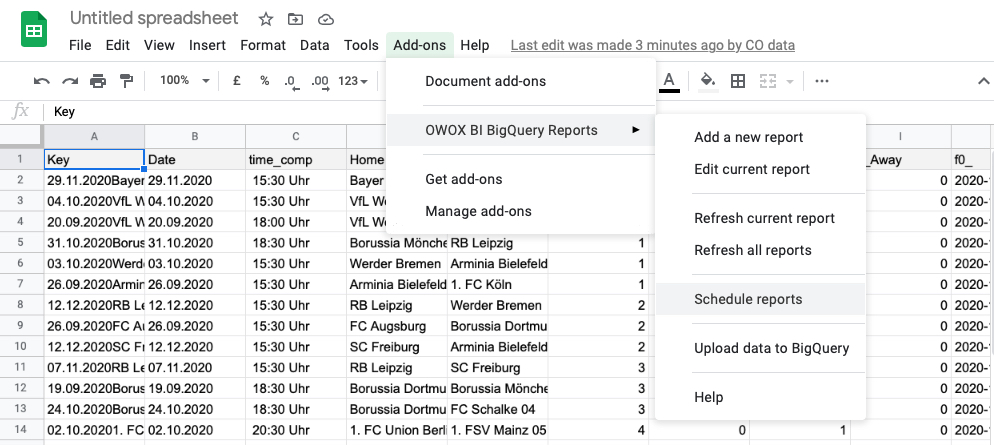The height and width of the screenshot is (445, 994).
Task: Open the Insert menu
Action: 207,45
